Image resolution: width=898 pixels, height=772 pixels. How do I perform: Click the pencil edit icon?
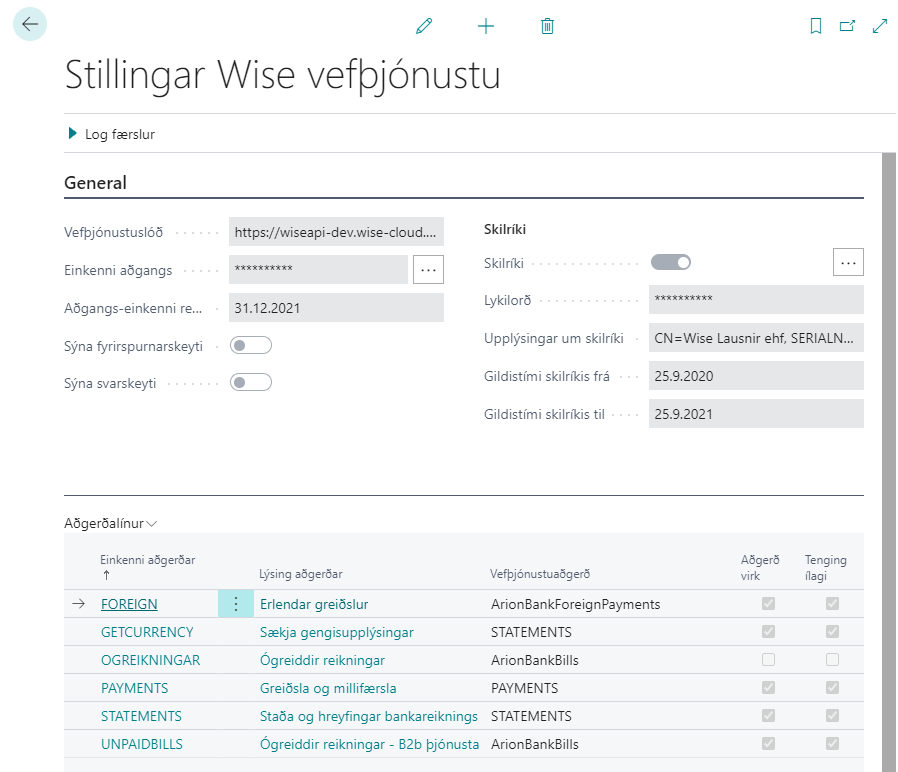(424, 26)
